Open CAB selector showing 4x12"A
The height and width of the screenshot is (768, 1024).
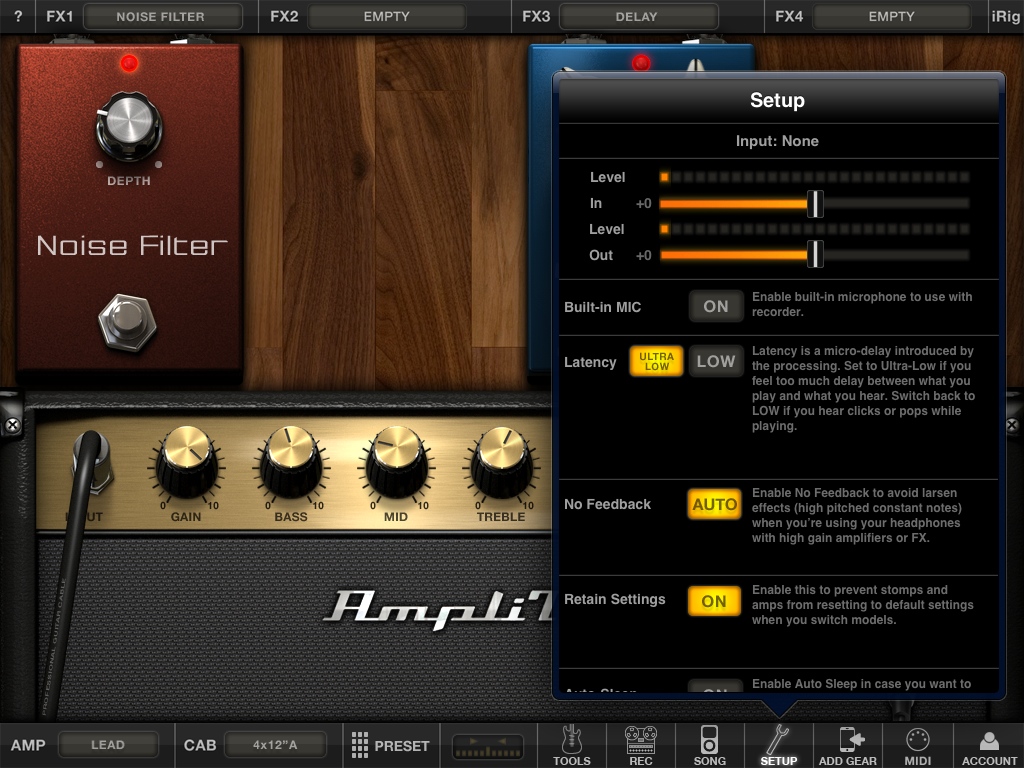[x=275, y=744]
